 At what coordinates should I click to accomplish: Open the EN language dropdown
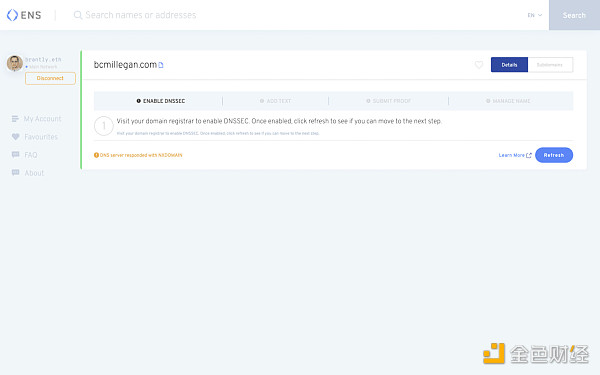[535, 15]
